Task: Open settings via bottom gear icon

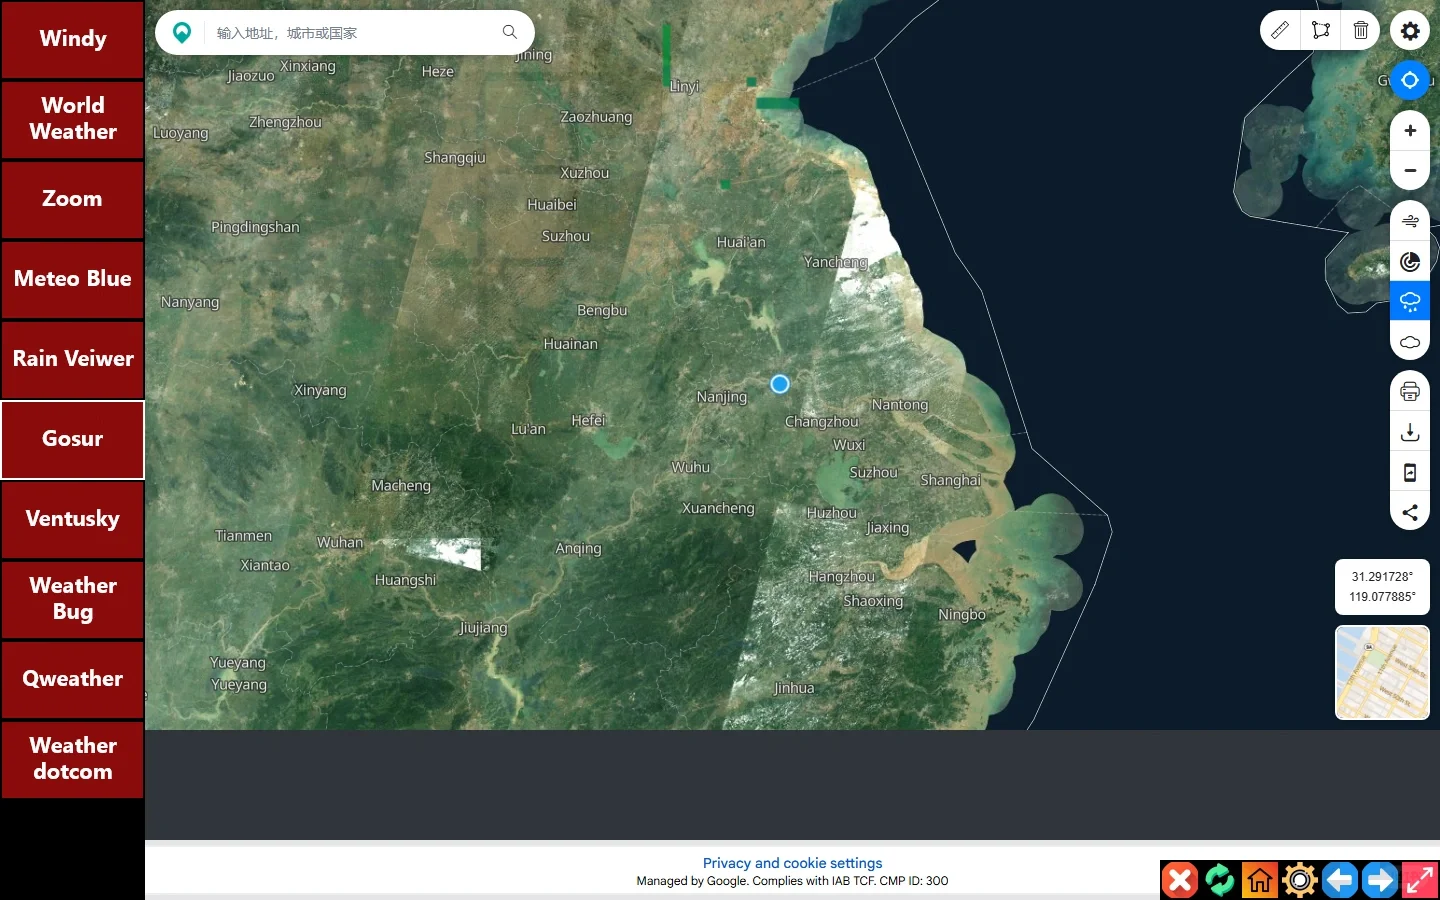Action: 1300,880
